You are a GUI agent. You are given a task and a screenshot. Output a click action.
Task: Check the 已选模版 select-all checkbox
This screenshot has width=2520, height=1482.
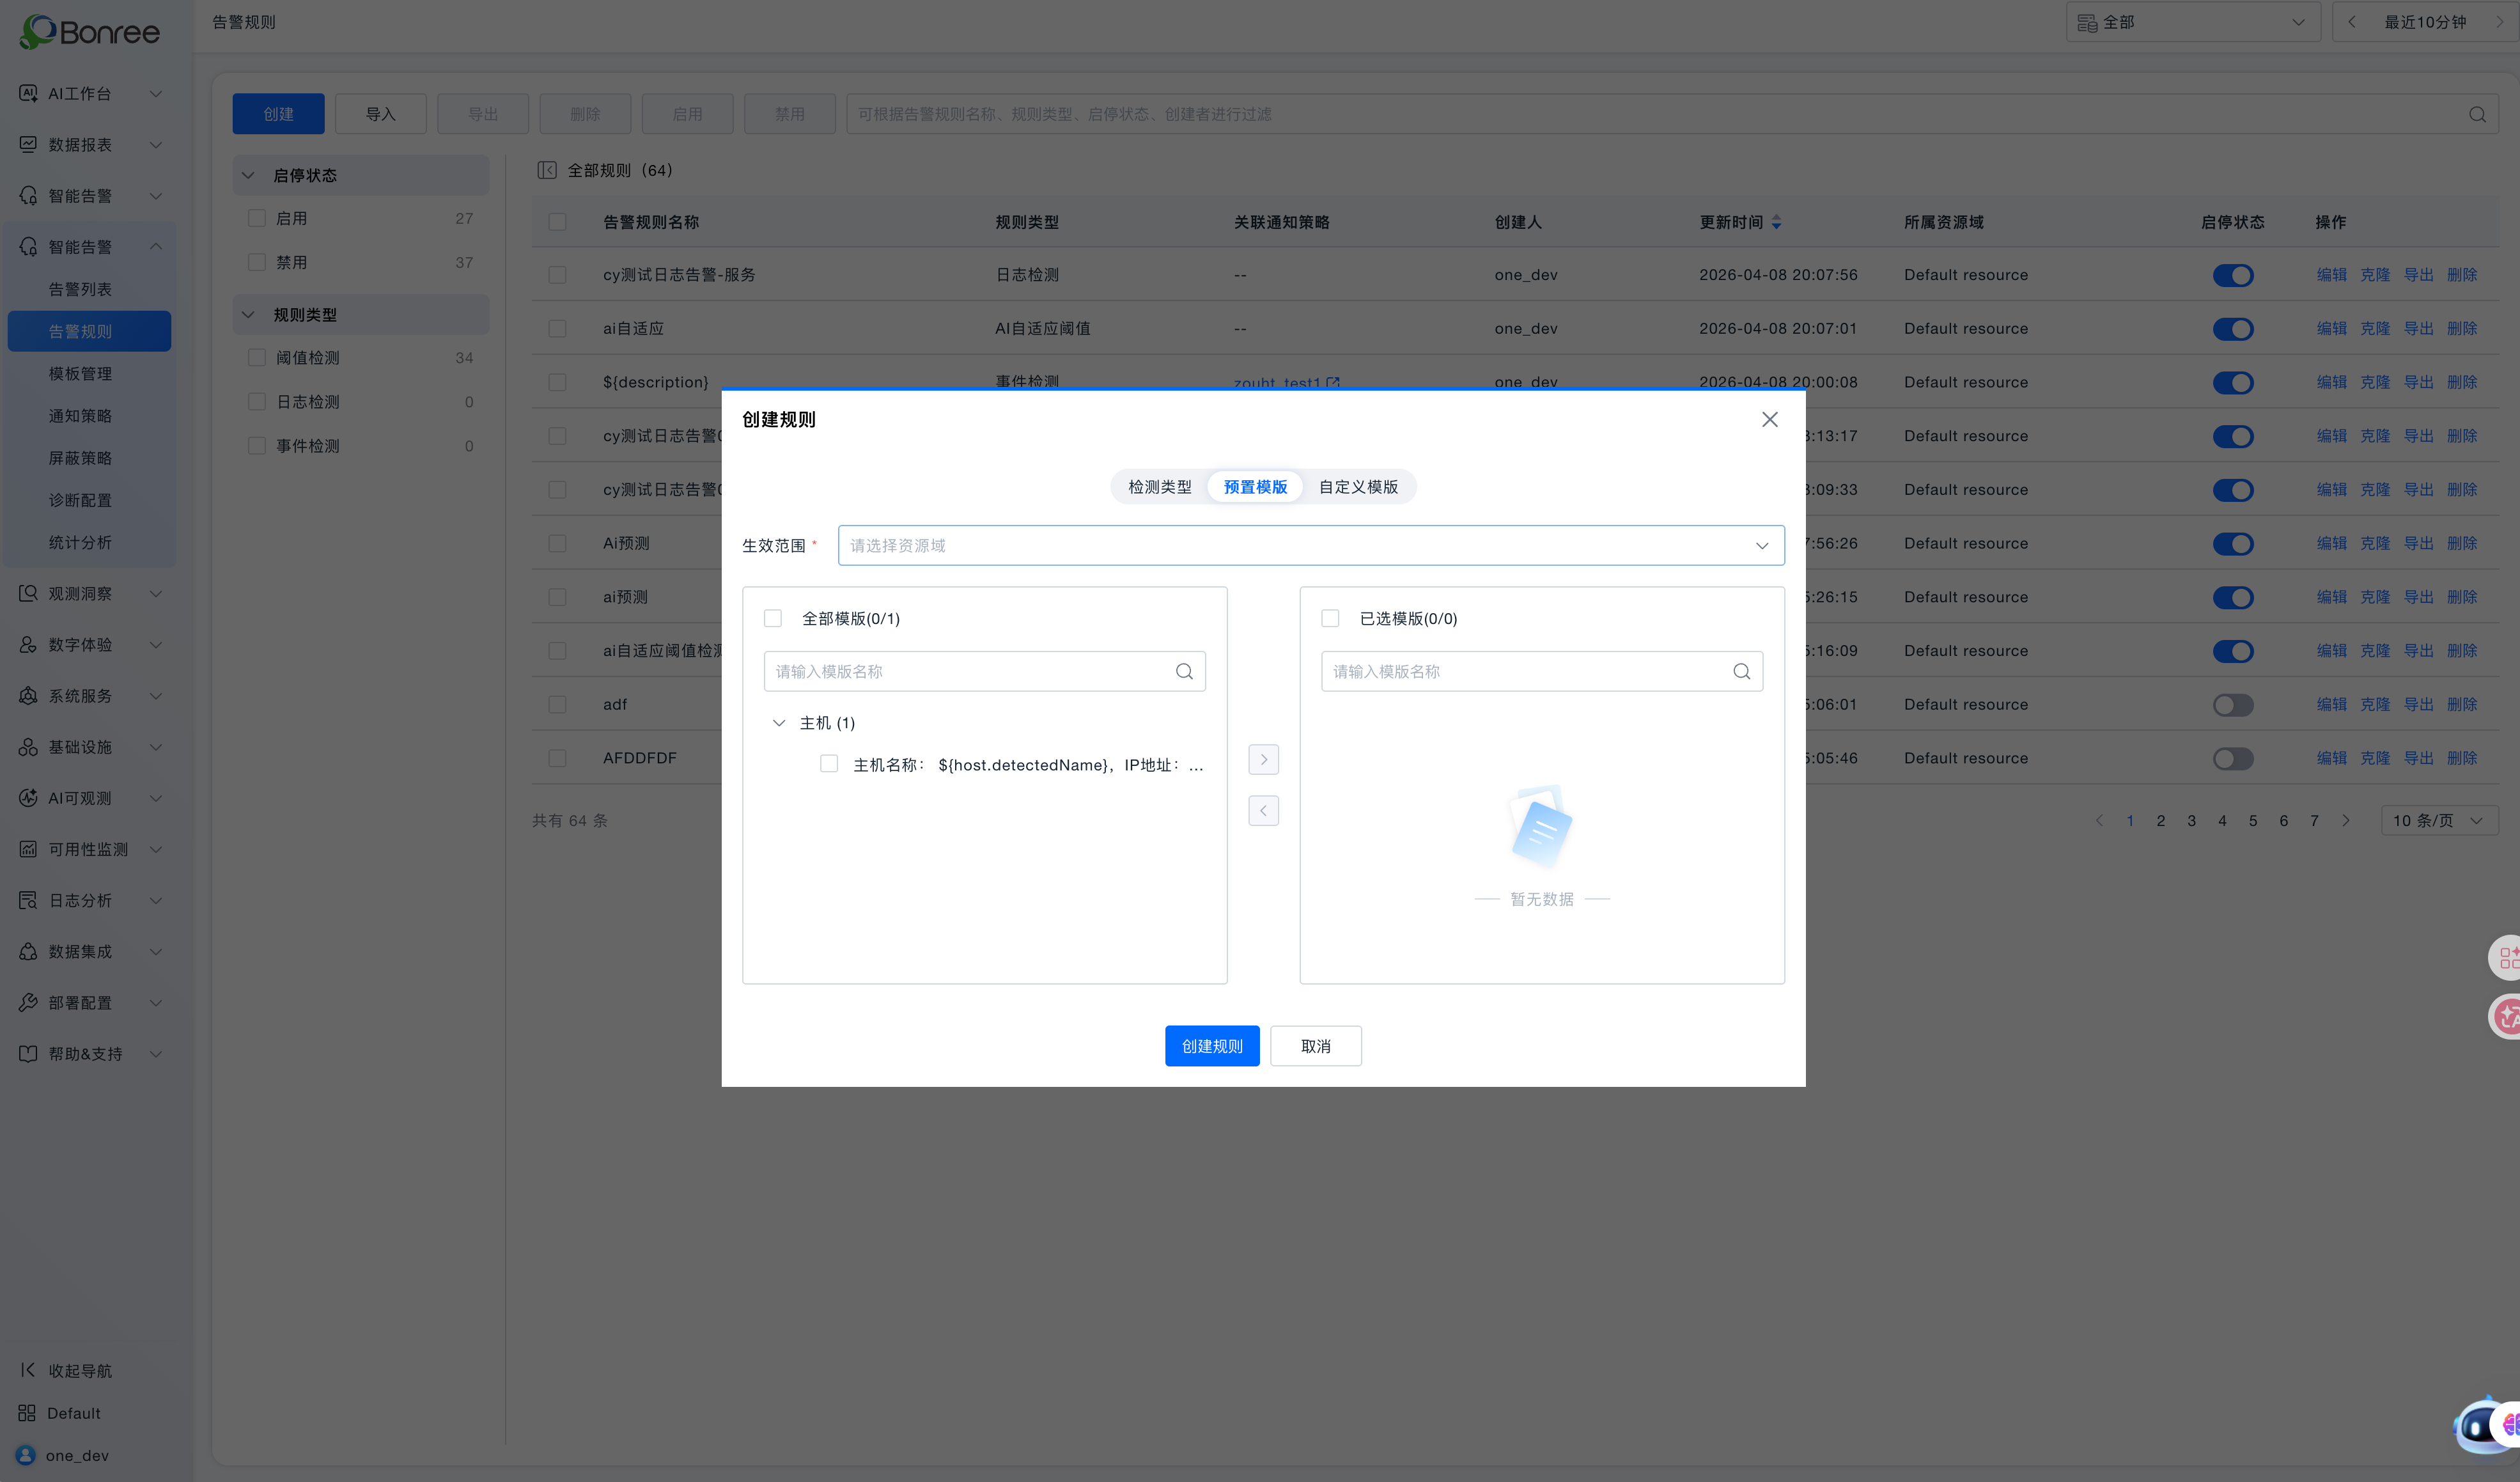click(x=1330, y=618)
